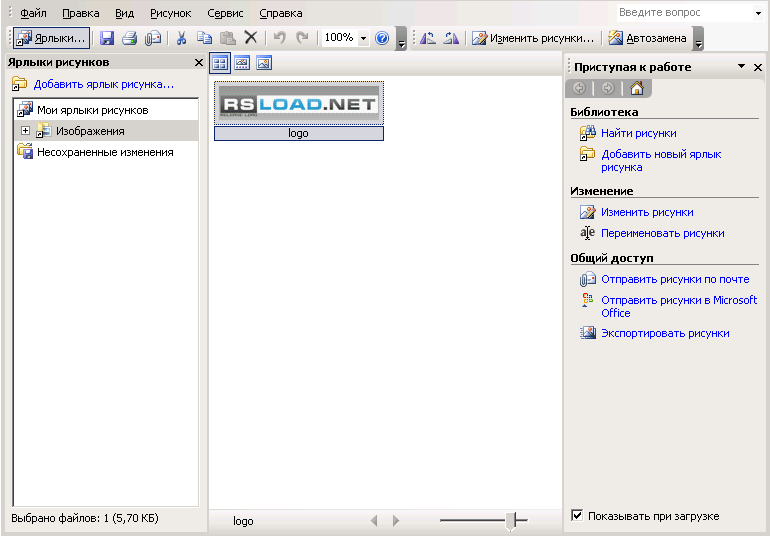
Task: Open the Файл menu
Action: click(33, 13)
